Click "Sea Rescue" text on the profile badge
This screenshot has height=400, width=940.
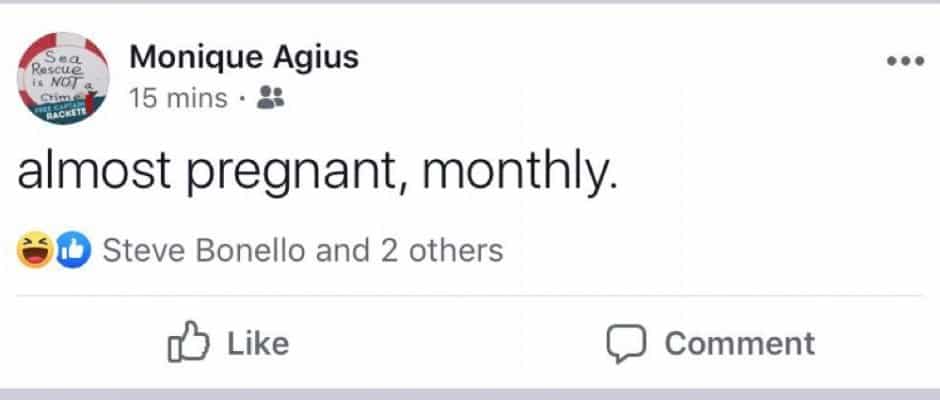[62, 69]
